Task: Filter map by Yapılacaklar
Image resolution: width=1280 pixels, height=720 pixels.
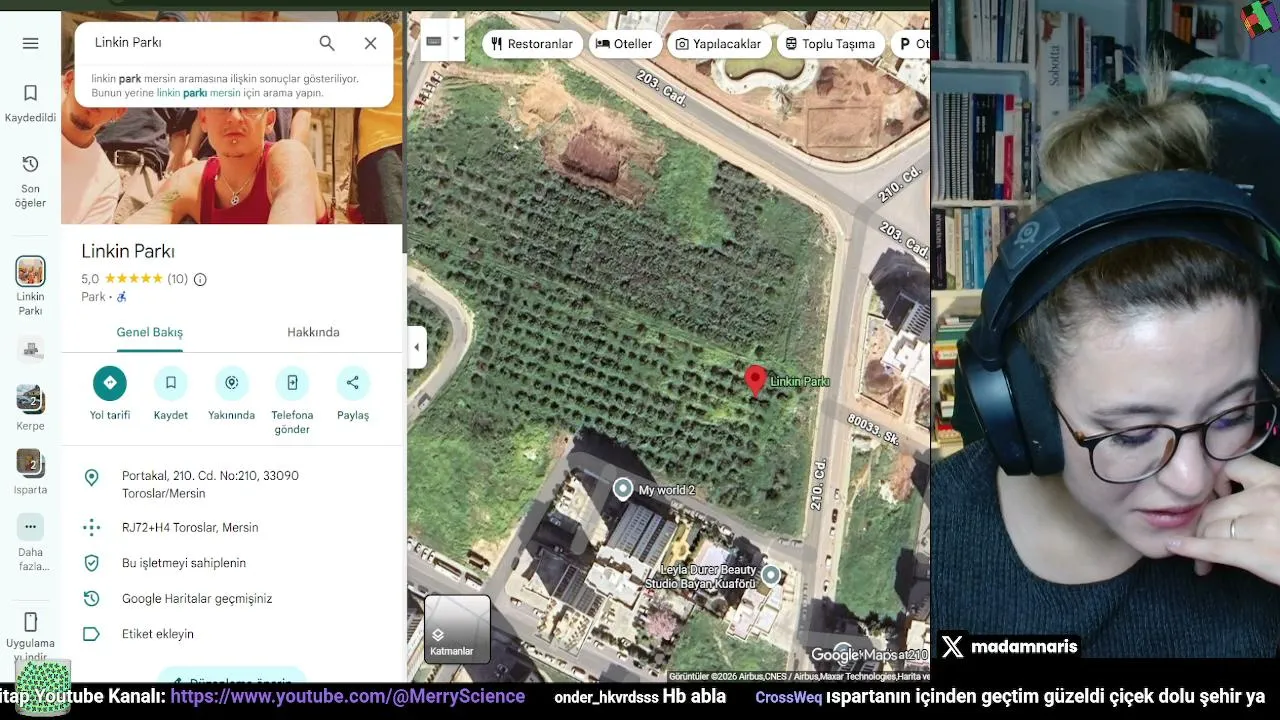Action: [x=718, y=44]
